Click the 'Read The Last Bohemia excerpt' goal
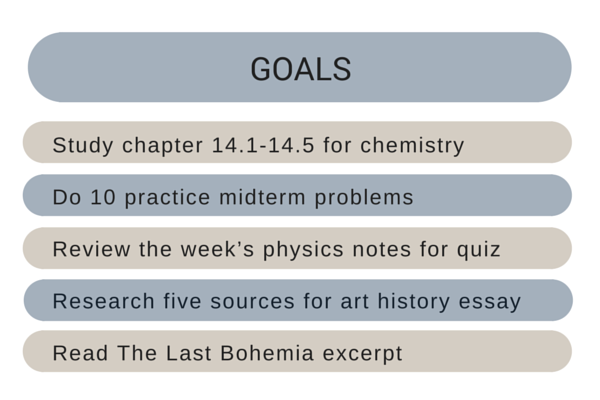 pos(297,351)
